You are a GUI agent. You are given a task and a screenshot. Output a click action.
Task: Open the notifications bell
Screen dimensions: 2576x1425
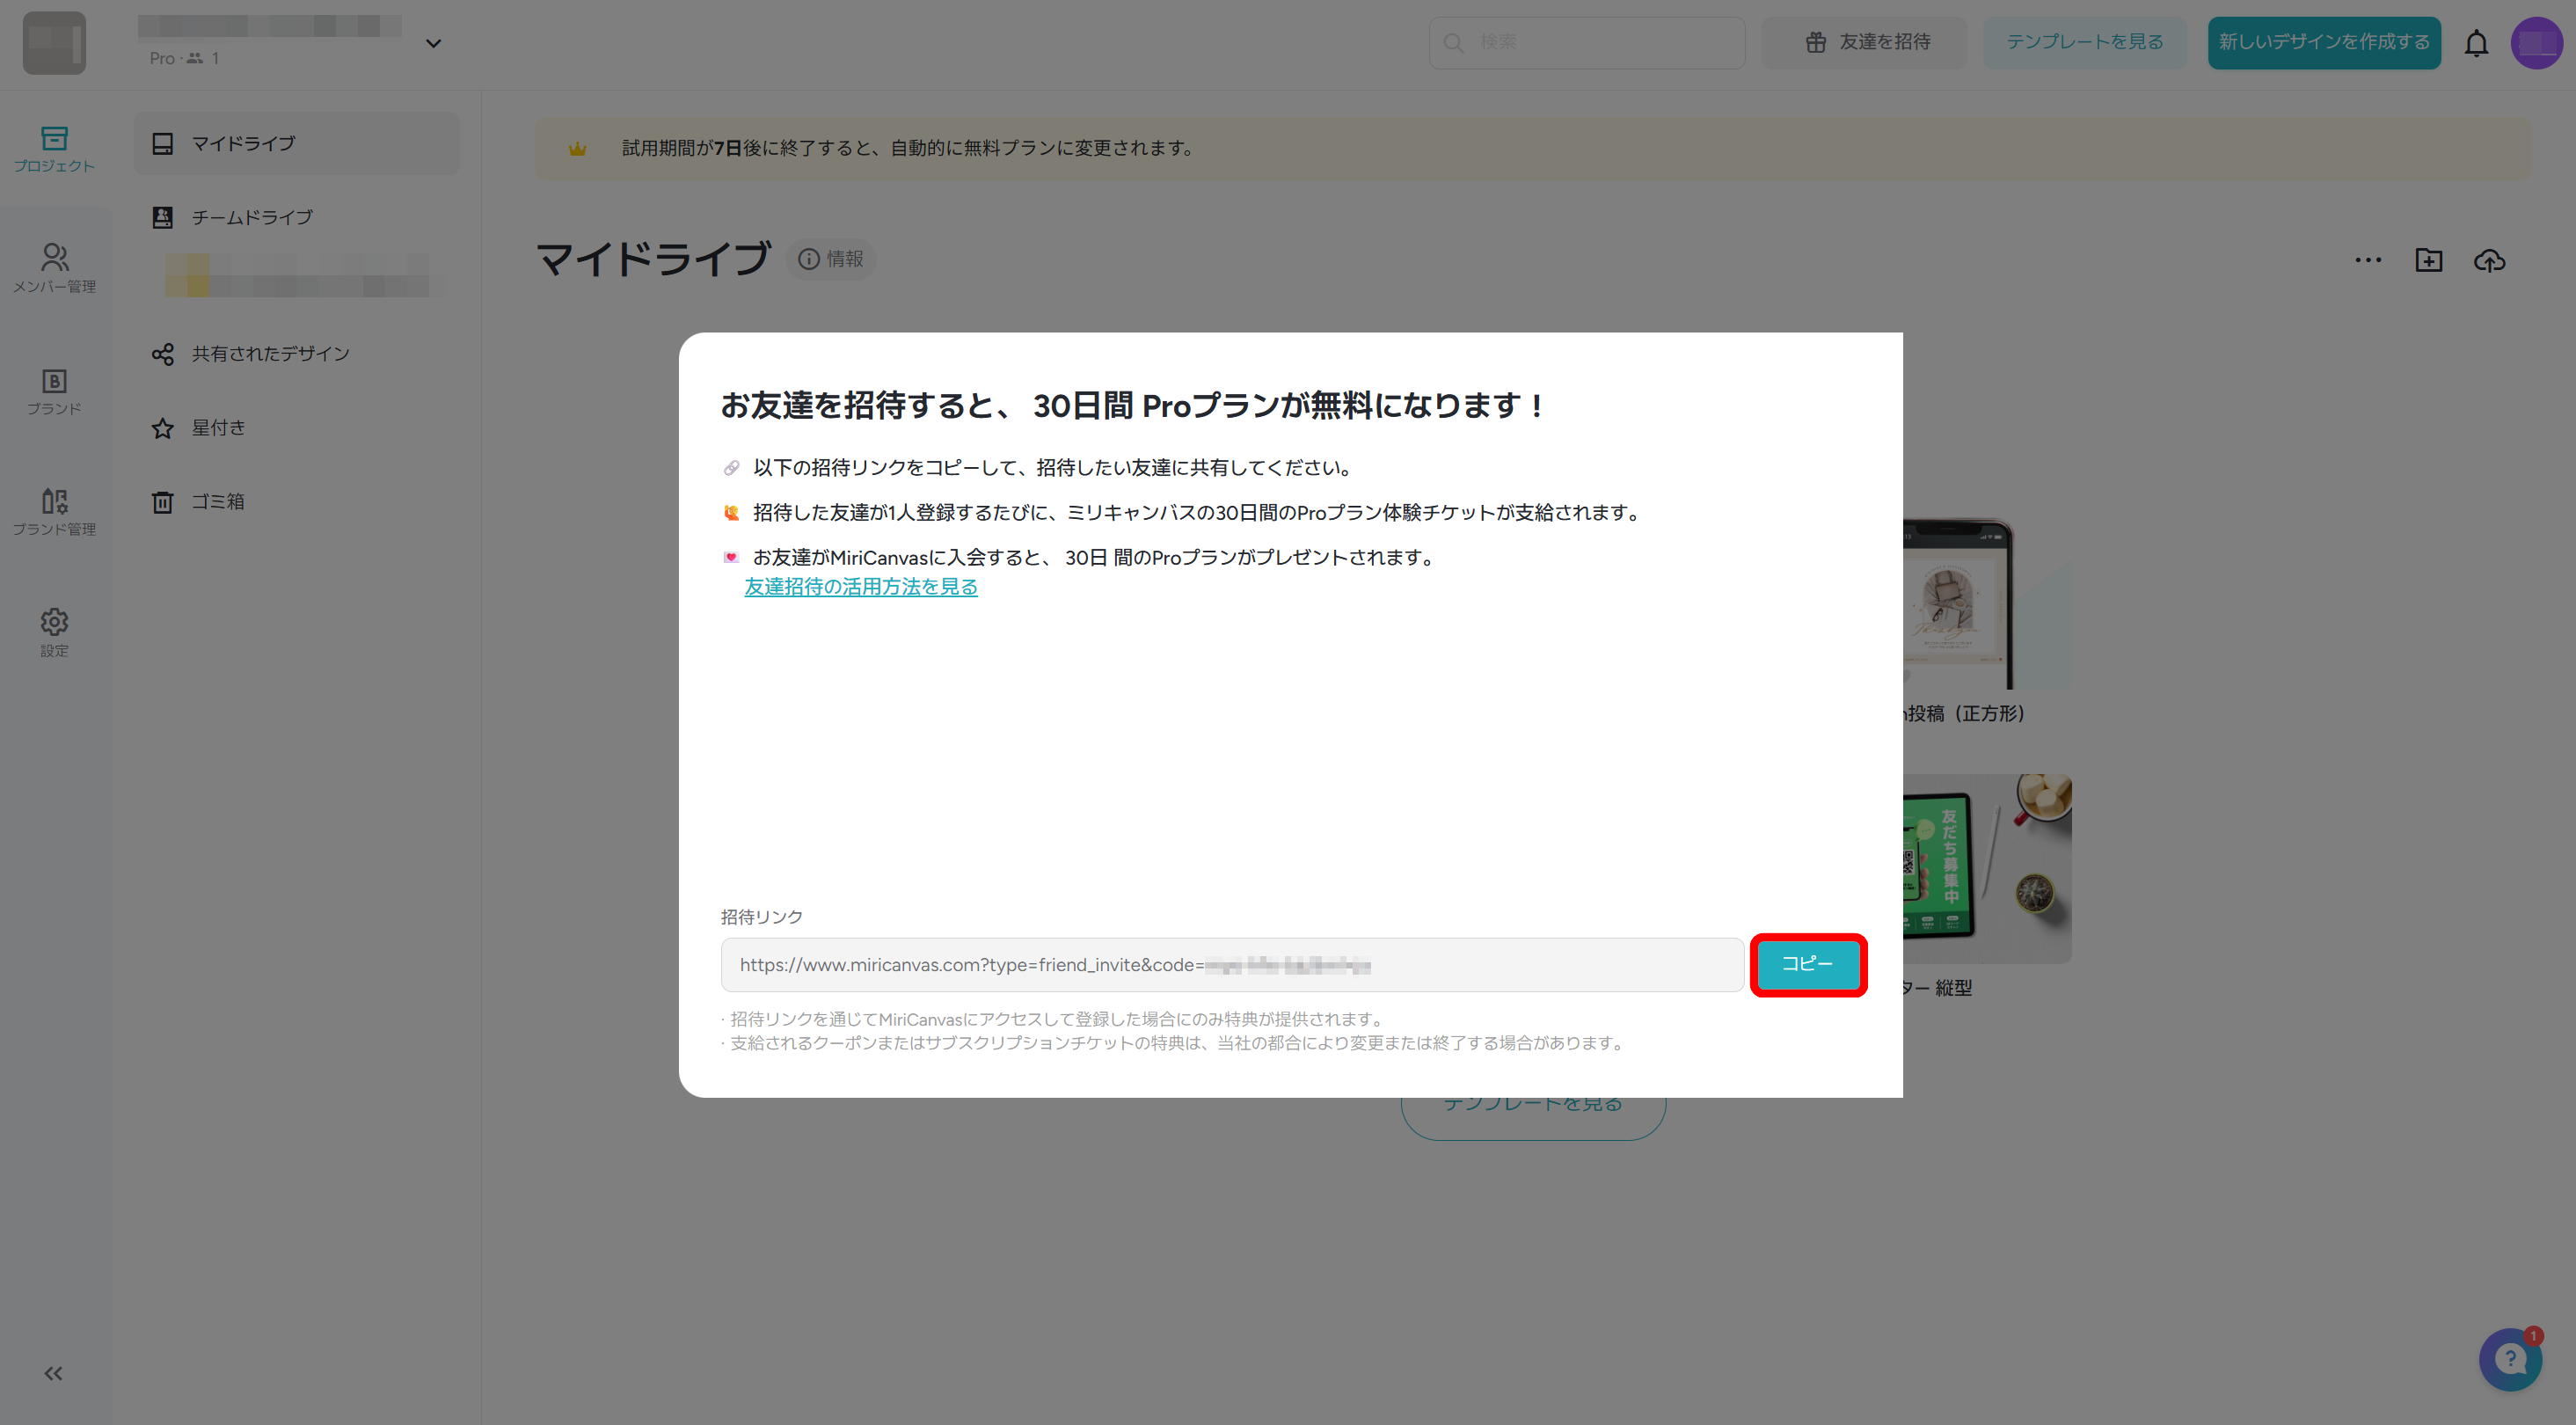tap(2477, 43)
